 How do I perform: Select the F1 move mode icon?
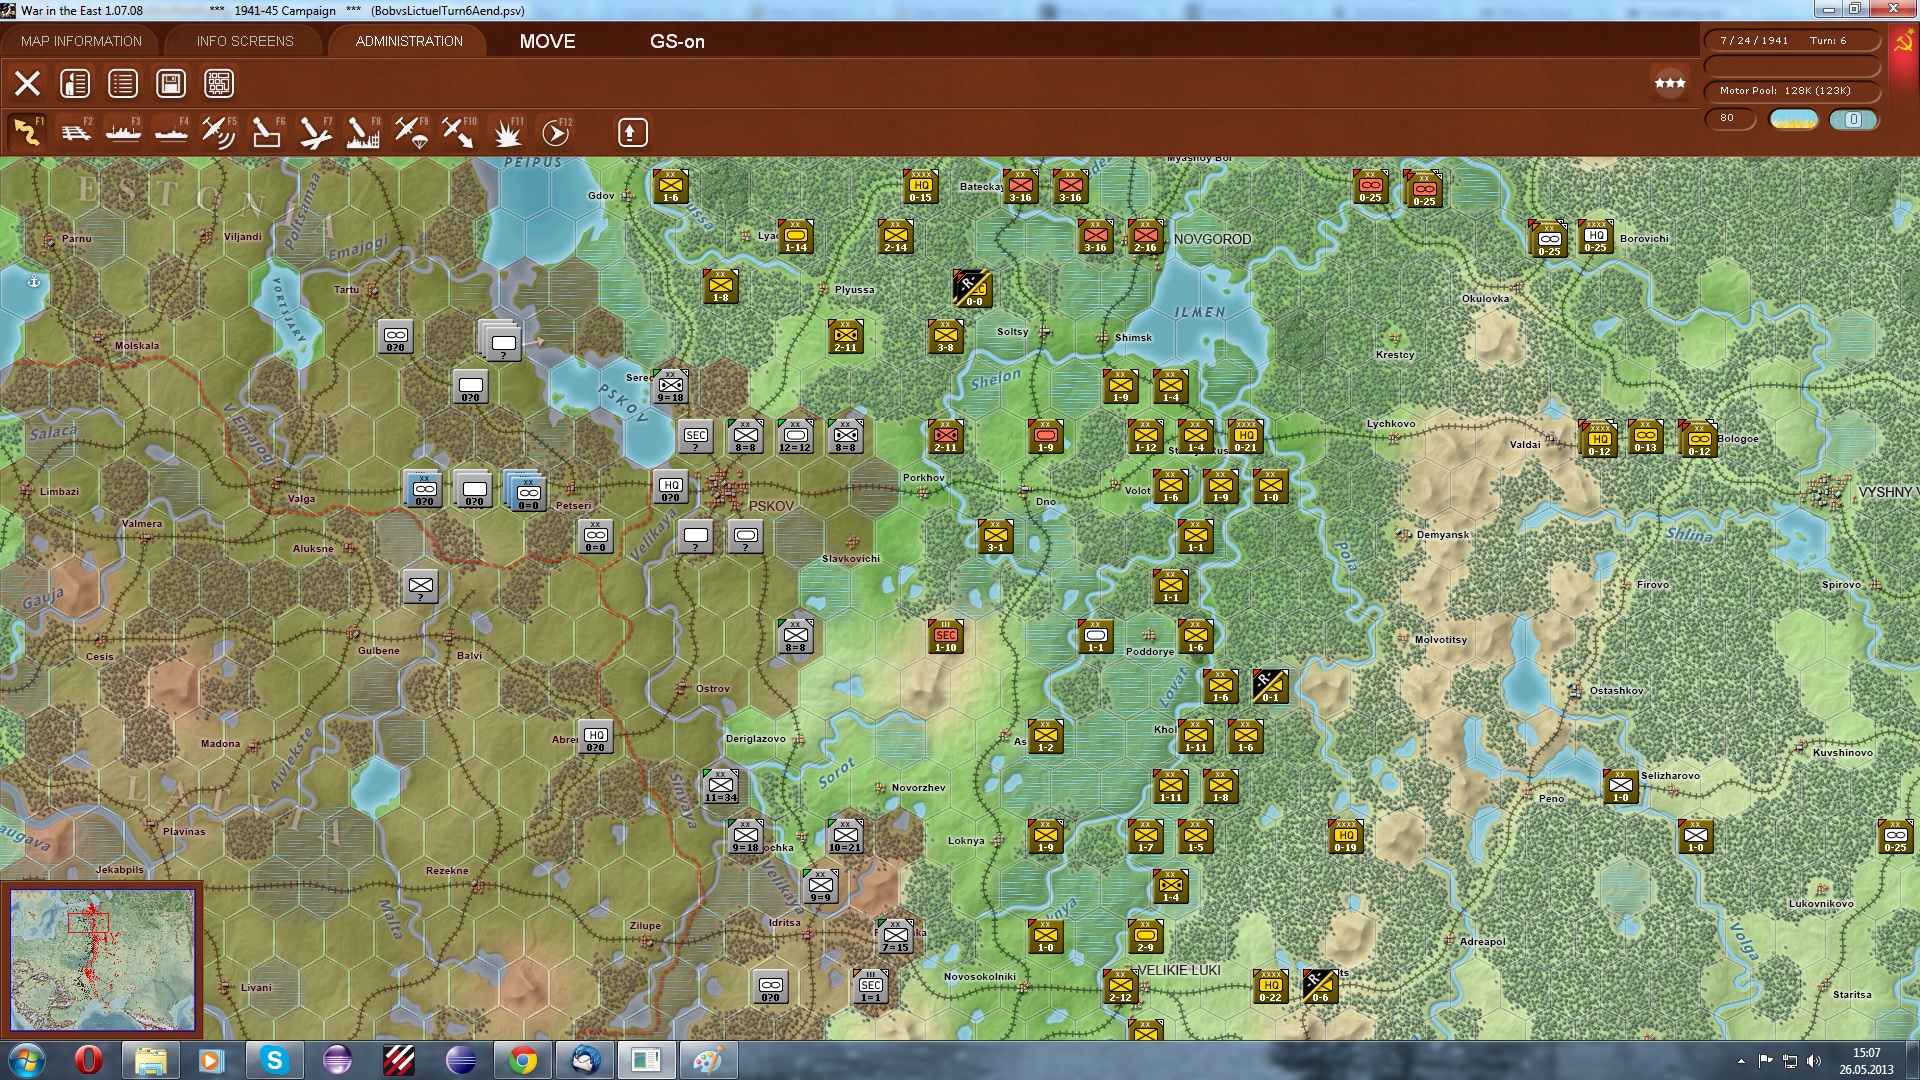[27, 132]
